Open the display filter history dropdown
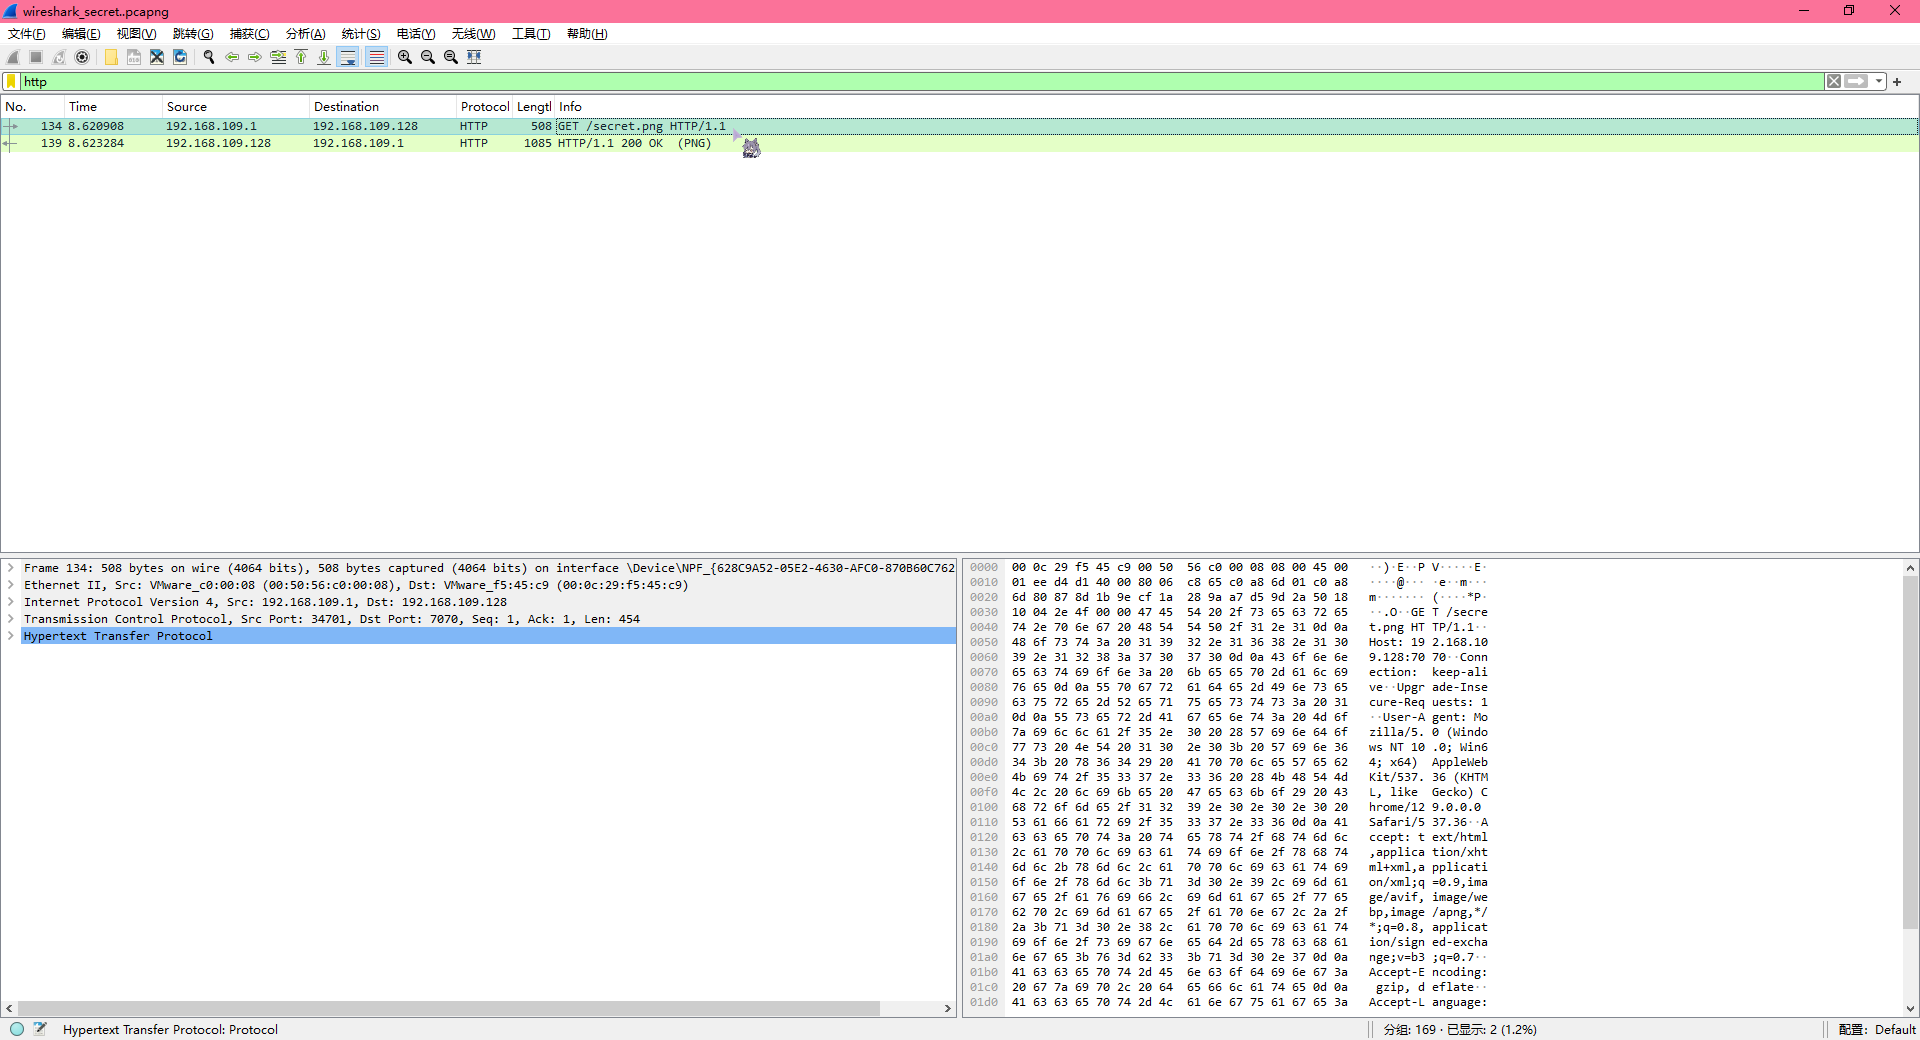The image size is (1920, 1040). pyautogui.click(x=1879, y=82)
